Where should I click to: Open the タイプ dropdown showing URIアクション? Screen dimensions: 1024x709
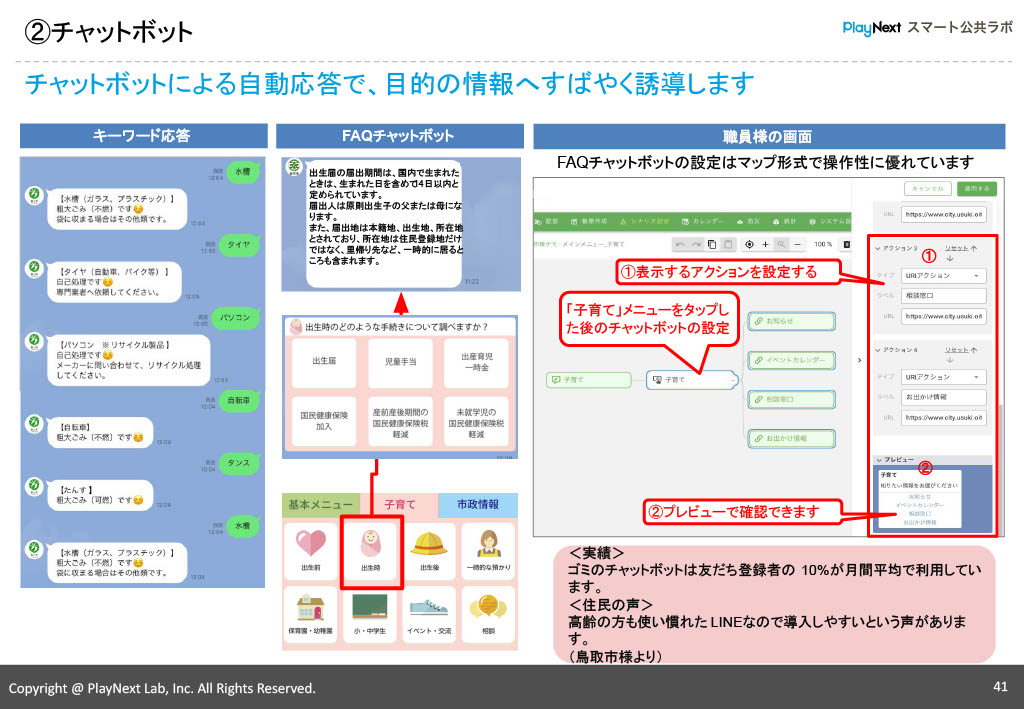click(943, 275)
